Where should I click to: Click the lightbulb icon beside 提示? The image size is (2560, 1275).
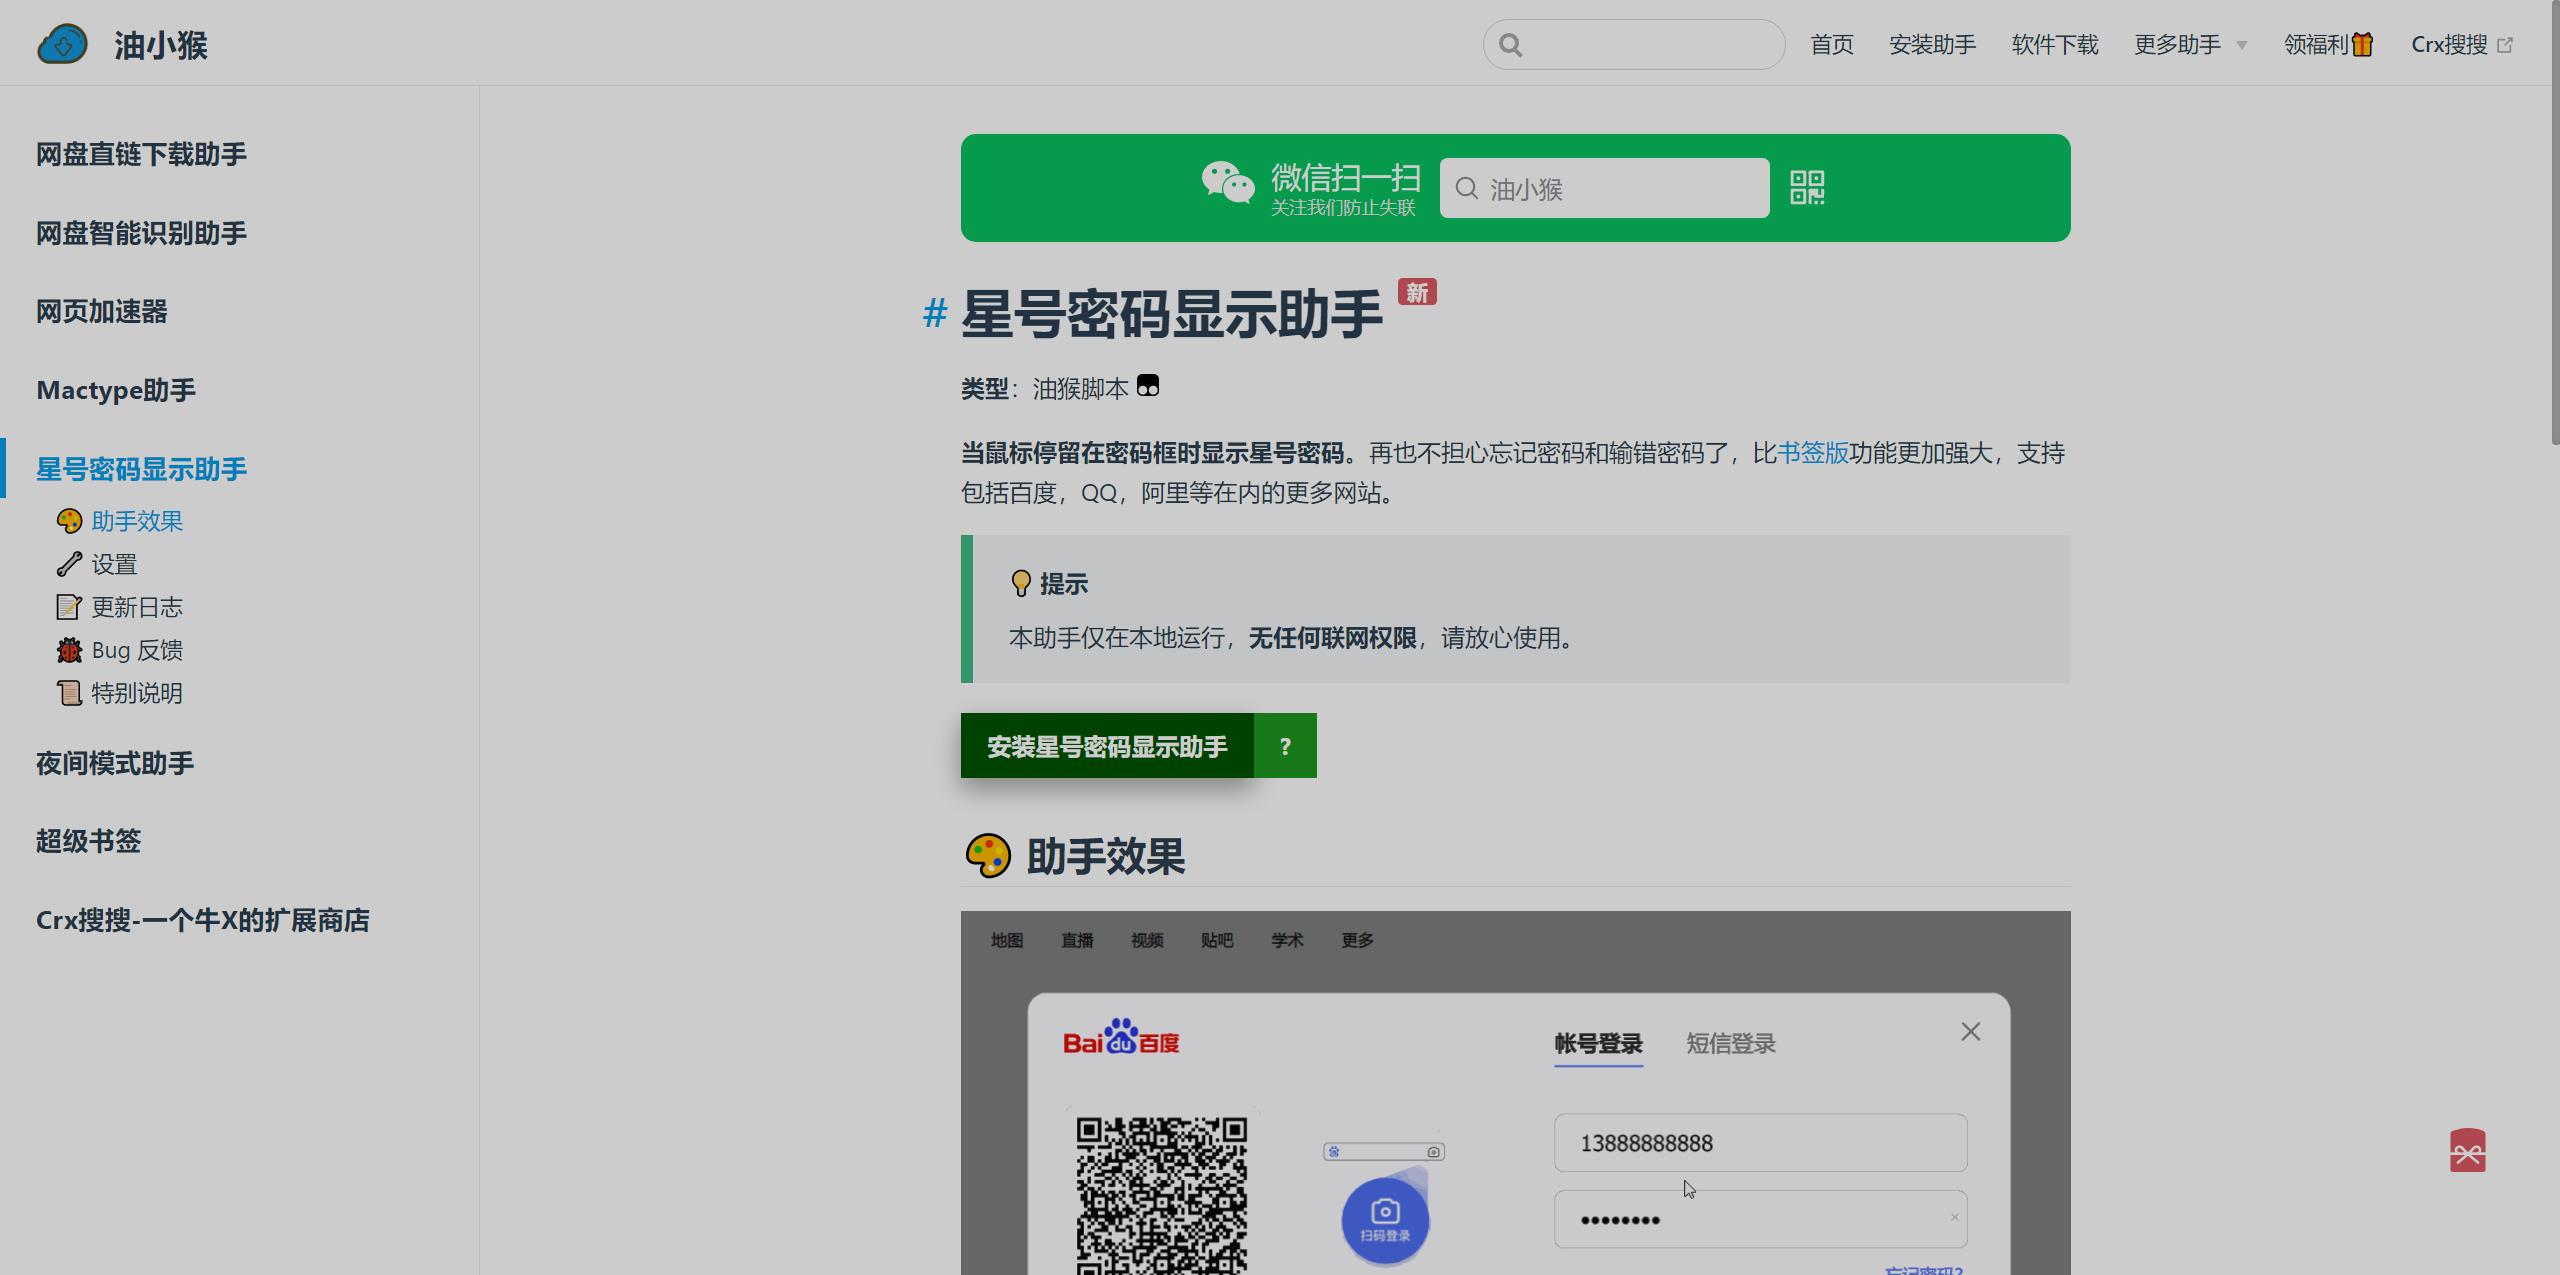(1020, 583)
